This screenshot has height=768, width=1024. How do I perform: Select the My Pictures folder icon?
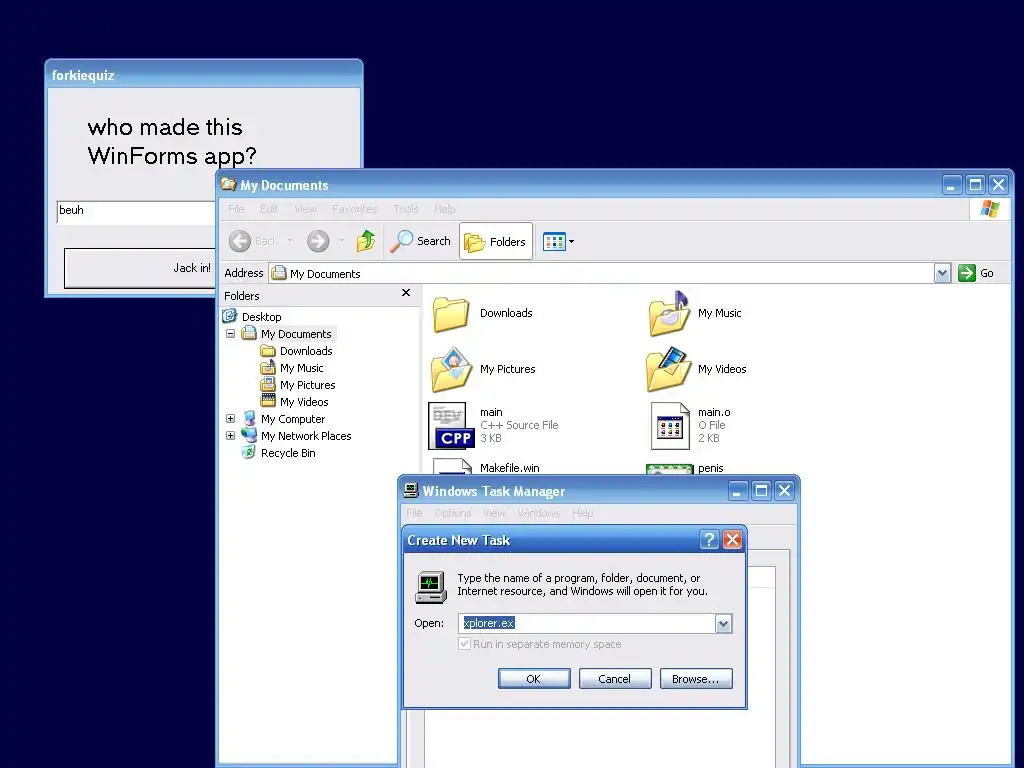[451, 370]
